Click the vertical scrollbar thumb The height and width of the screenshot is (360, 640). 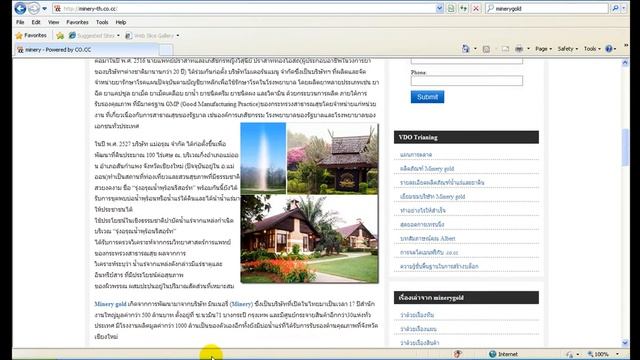[625, 147]
